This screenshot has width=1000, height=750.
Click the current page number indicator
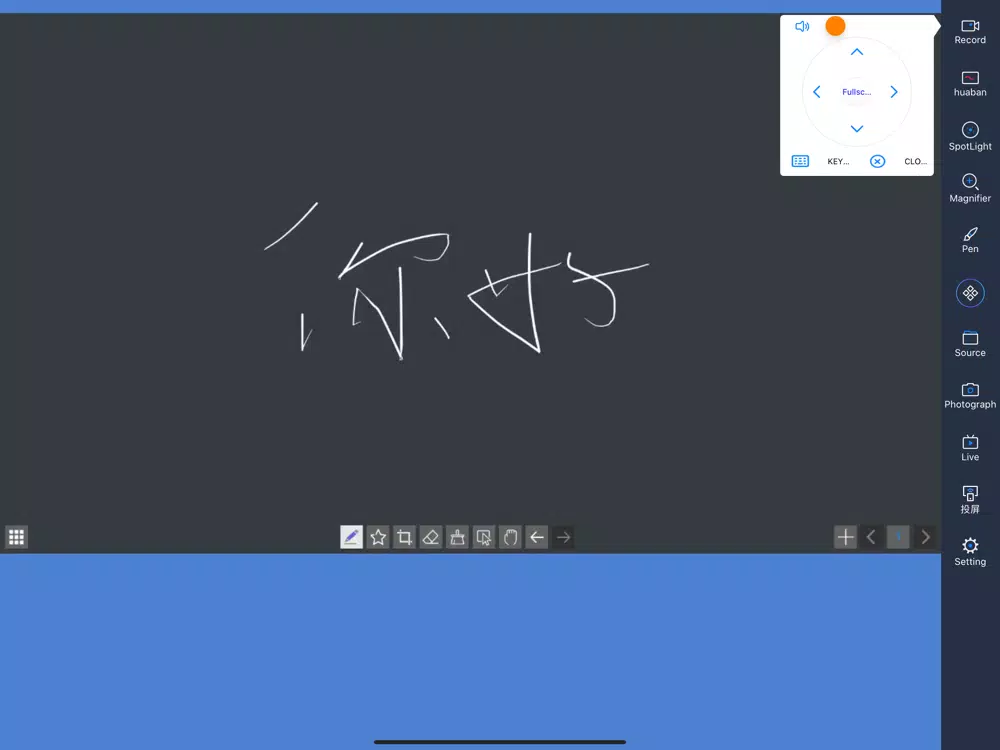[x=898, y=537]
